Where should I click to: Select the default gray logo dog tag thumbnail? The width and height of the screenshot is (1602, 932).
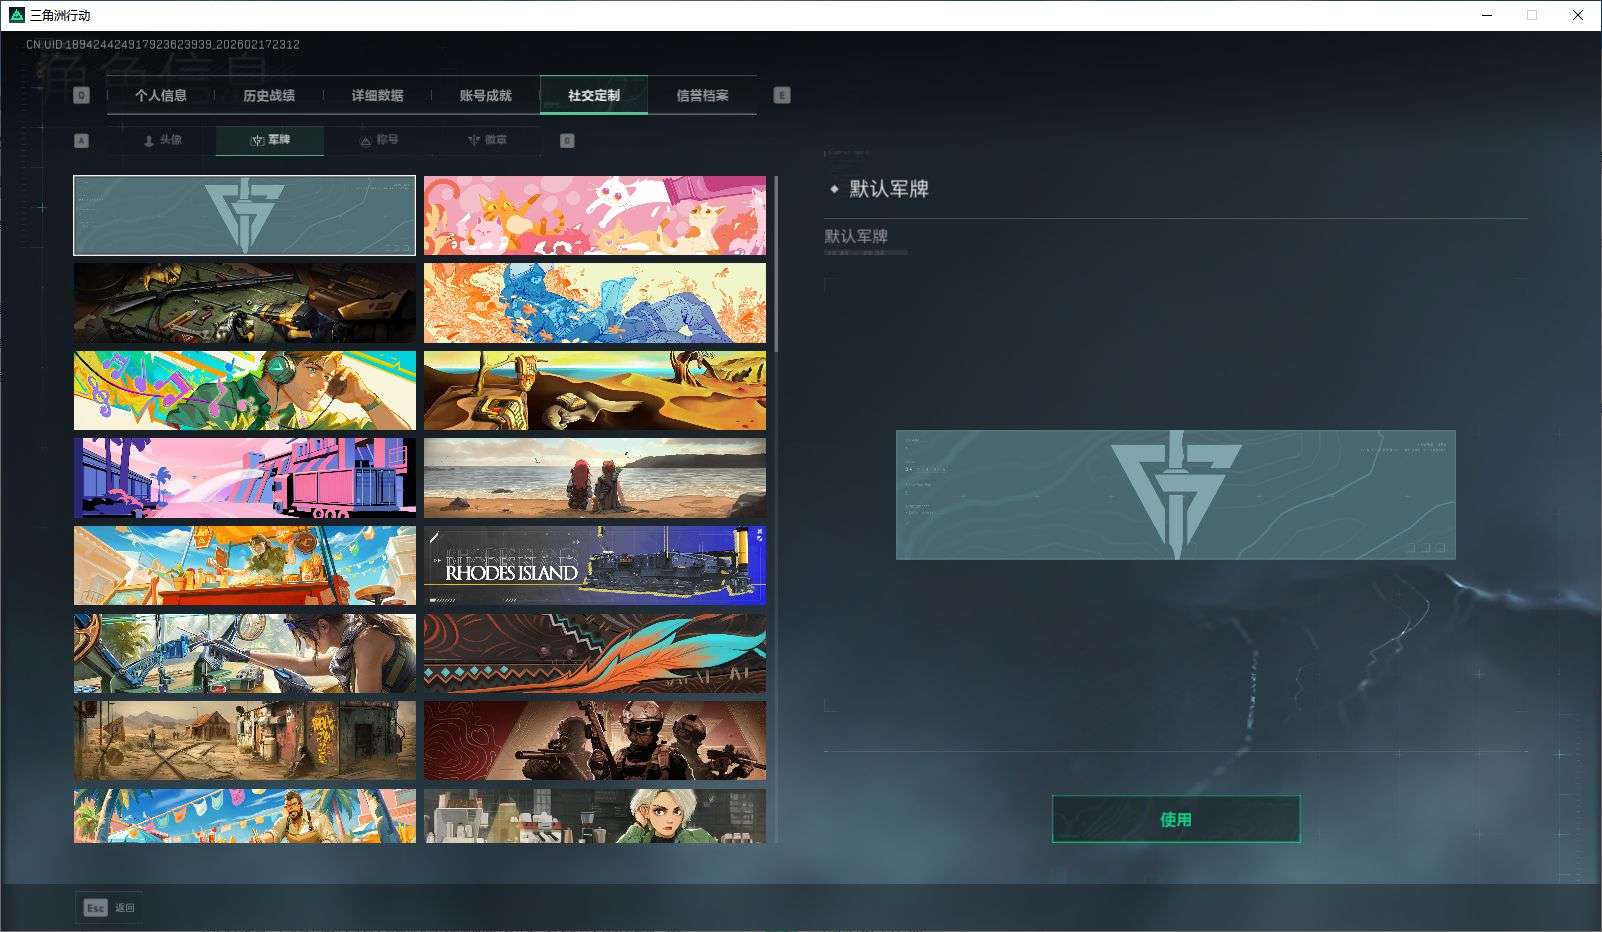[x=244, y=215]
